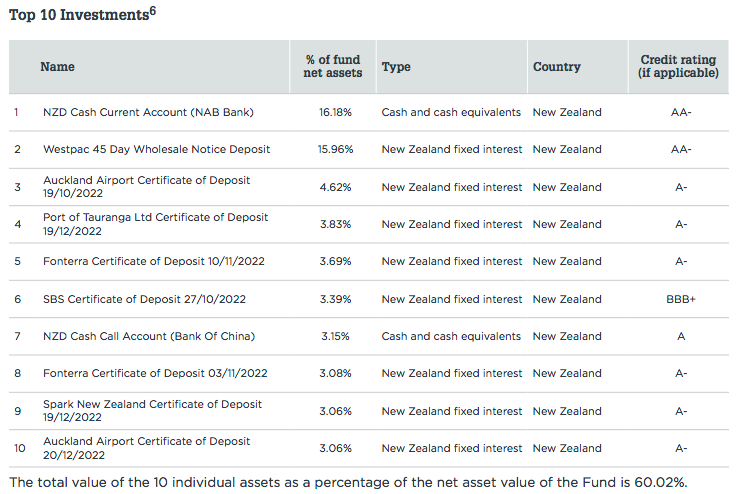Select Westpac 45 Day Wholesale Notice Deposit
Viewport: 738px width, 494px height.
[156, 149]
